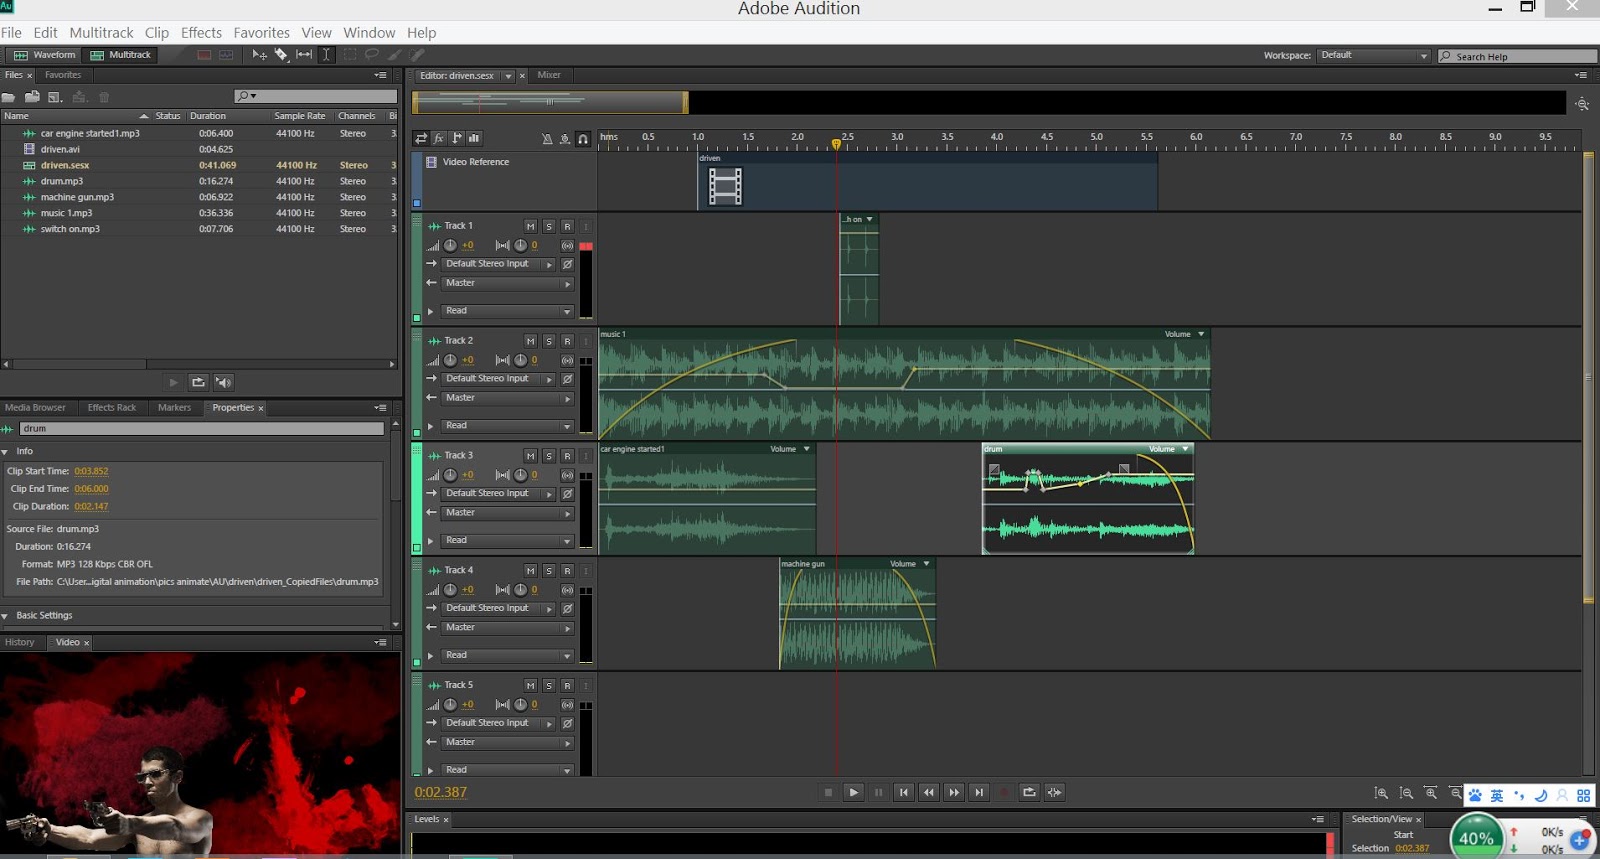Switch to Waveform view
Image resolution: width=1600 pixels, height=859 pixels.
coord(44,55)
